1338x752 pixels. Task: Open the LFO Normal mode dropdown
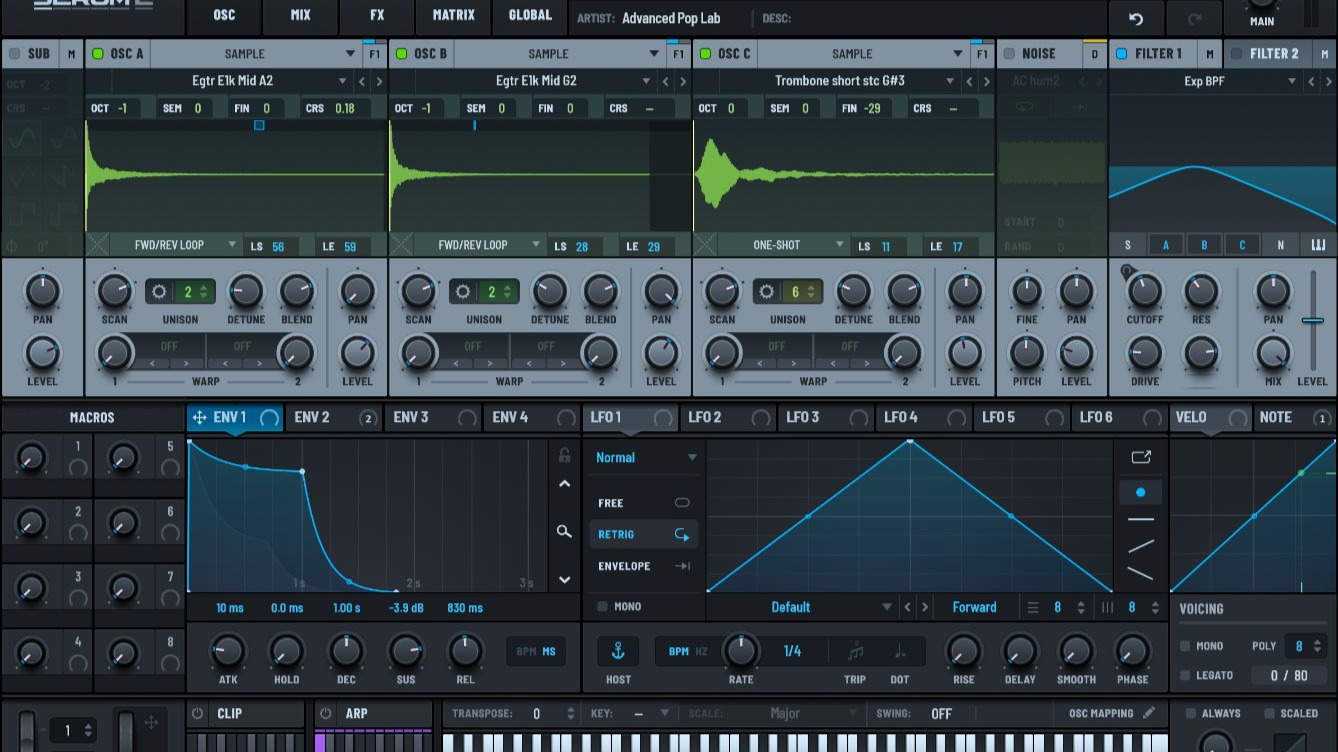pos(646,457)
